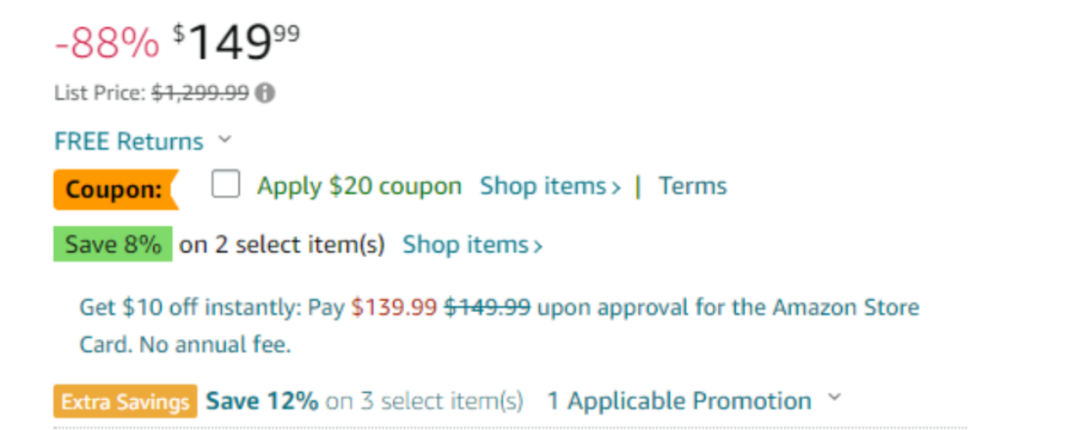Click the orange Coupon badge
This screenshot has width=1080, height=430.
point(114,188)
